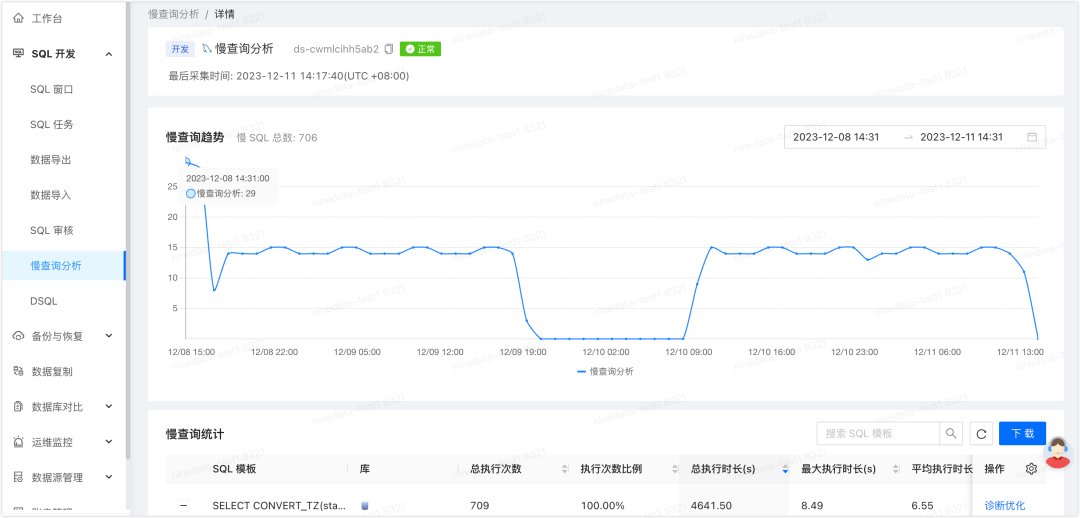
Task: Expand the 数据源管理 menu
Action: 109,477
